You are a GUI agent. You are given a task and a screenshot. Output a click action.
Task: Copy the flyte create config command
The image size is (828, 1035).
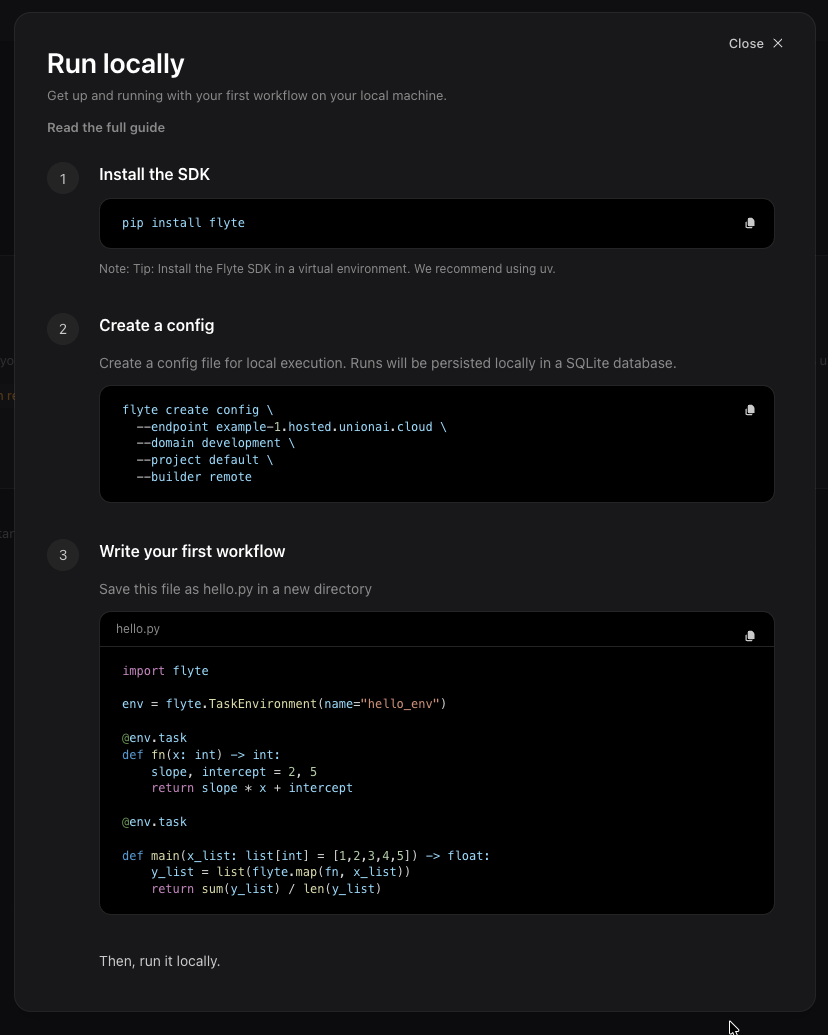(x=749, y=410)
